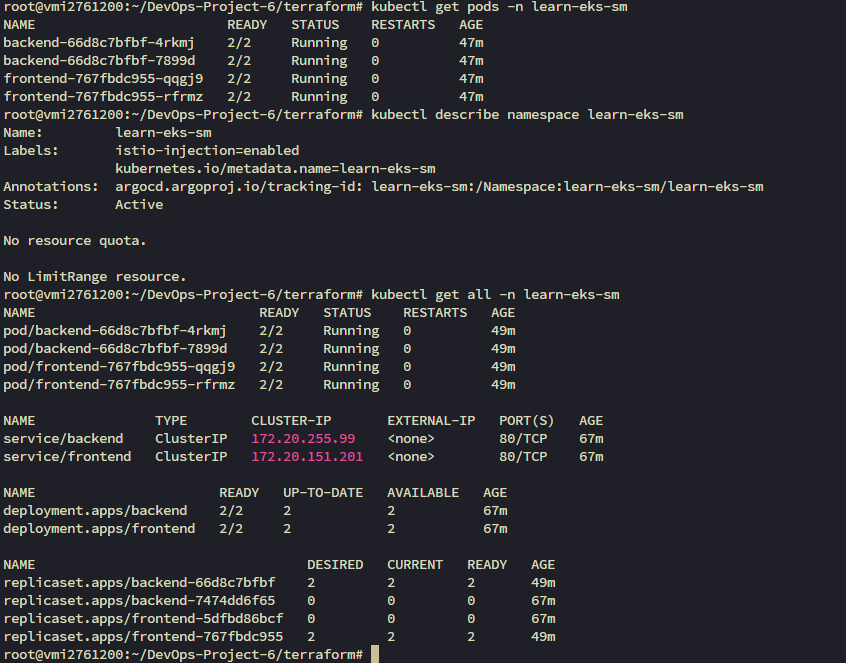The height and width of the screenshot is (663, 846).
Task: Select Running status of frontend-767fbdc955-rfrmz
Action: (x=318, y=96)
